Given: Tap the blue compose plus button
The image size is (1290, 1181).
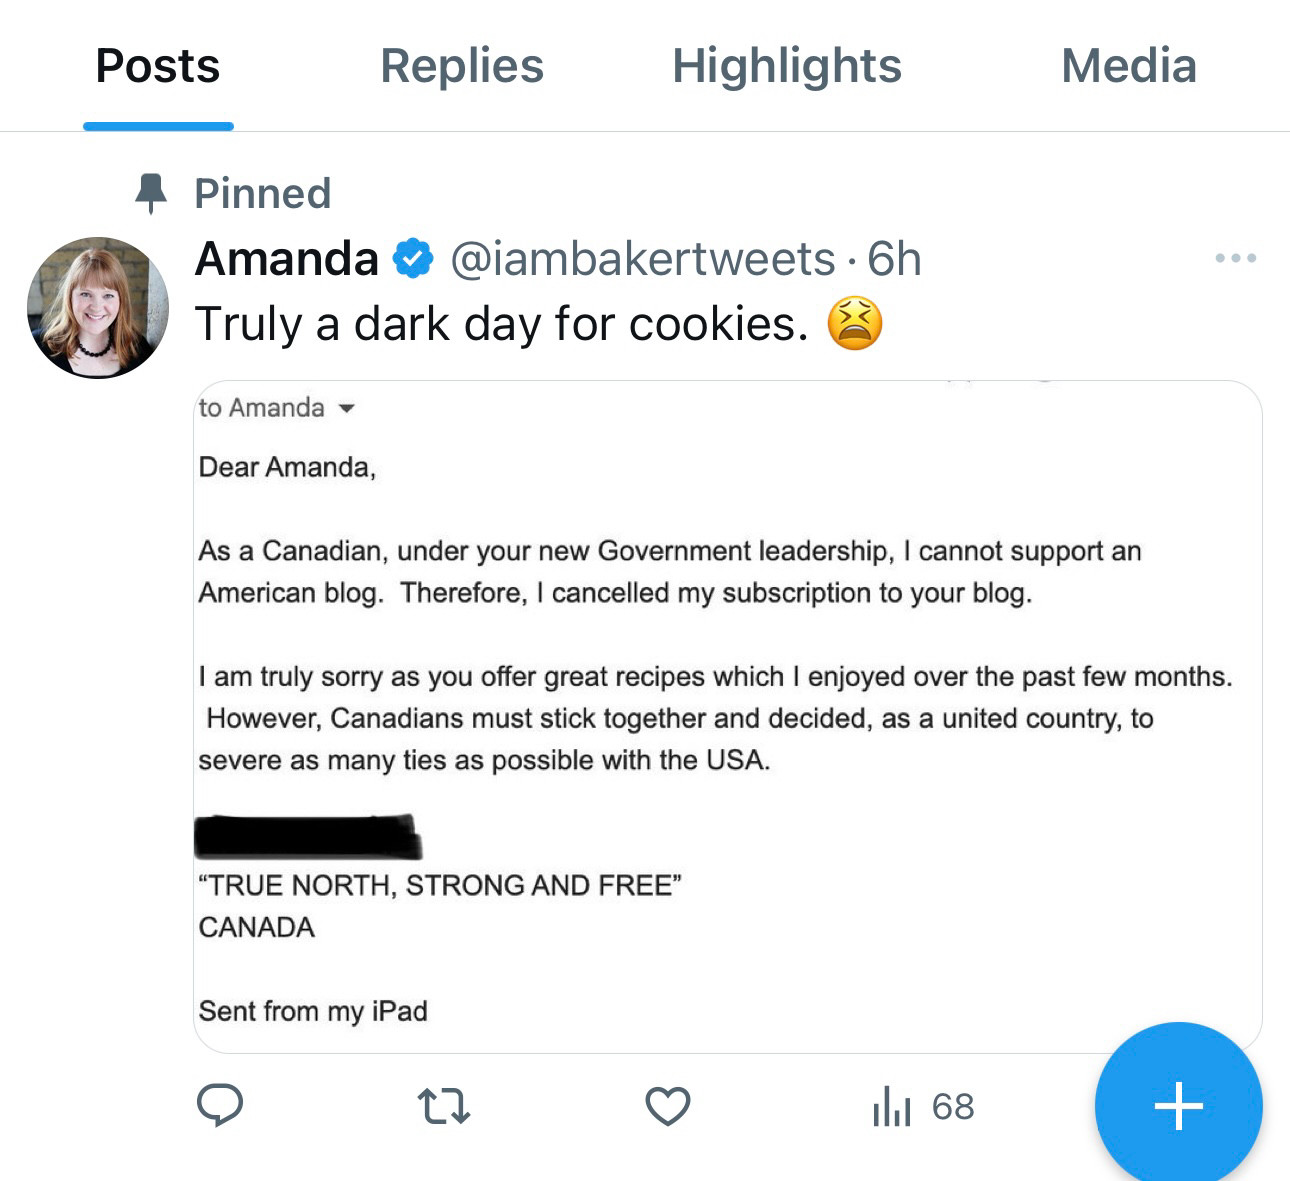Looking at the screenshot, I should [x=1178, y=1106].
